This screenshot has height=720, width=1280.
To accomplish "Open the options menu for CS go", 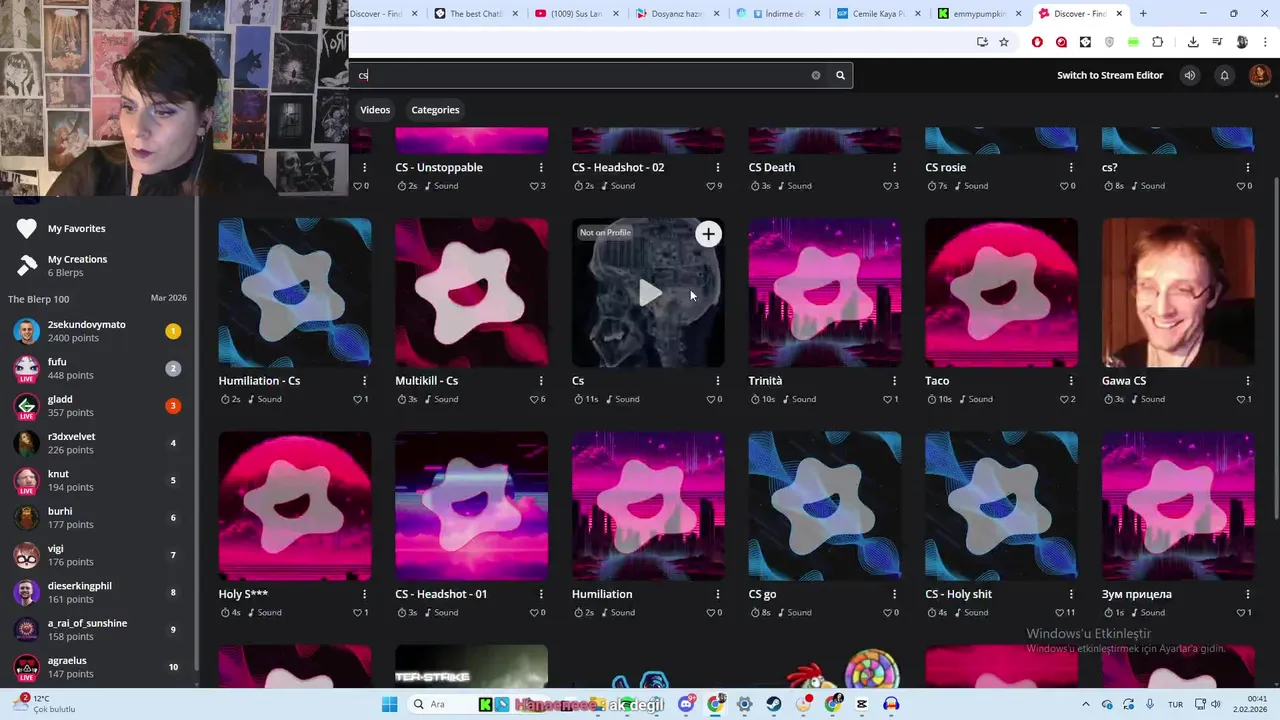I will (894, 594).
